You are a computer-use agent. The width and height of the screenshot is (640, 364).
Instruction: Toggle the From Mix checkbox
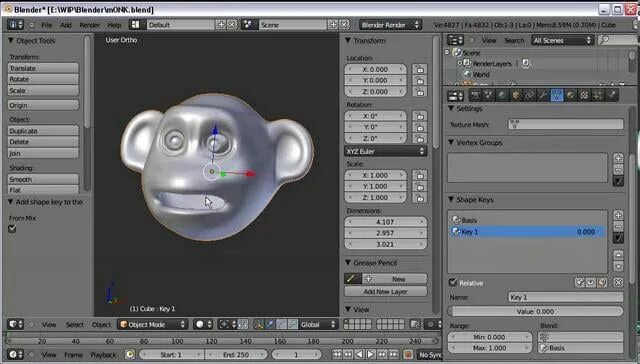point(12,229)
